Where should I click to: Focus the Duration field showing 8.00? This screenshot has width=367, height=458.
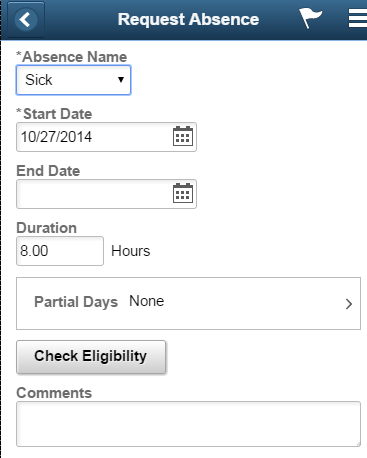pyautogui.click(x=60, y=251)
